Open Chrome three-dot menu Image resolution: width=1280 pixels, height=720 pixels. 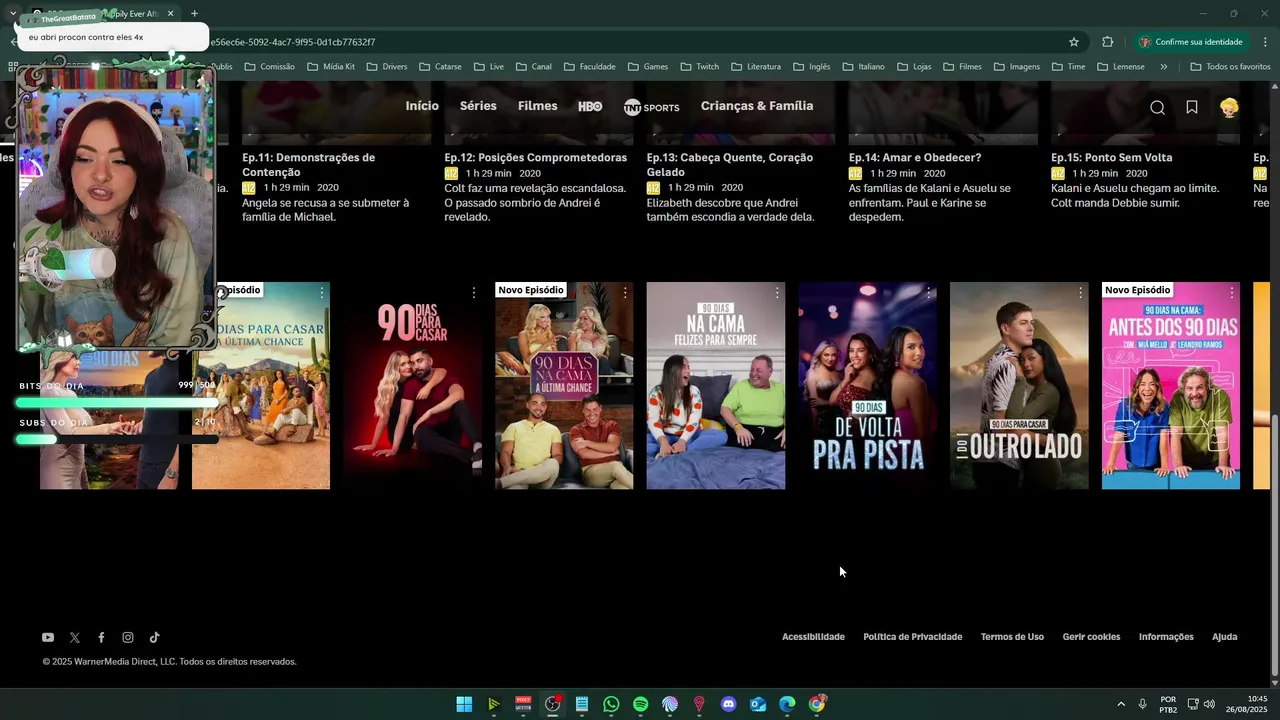pos(1265,42)
